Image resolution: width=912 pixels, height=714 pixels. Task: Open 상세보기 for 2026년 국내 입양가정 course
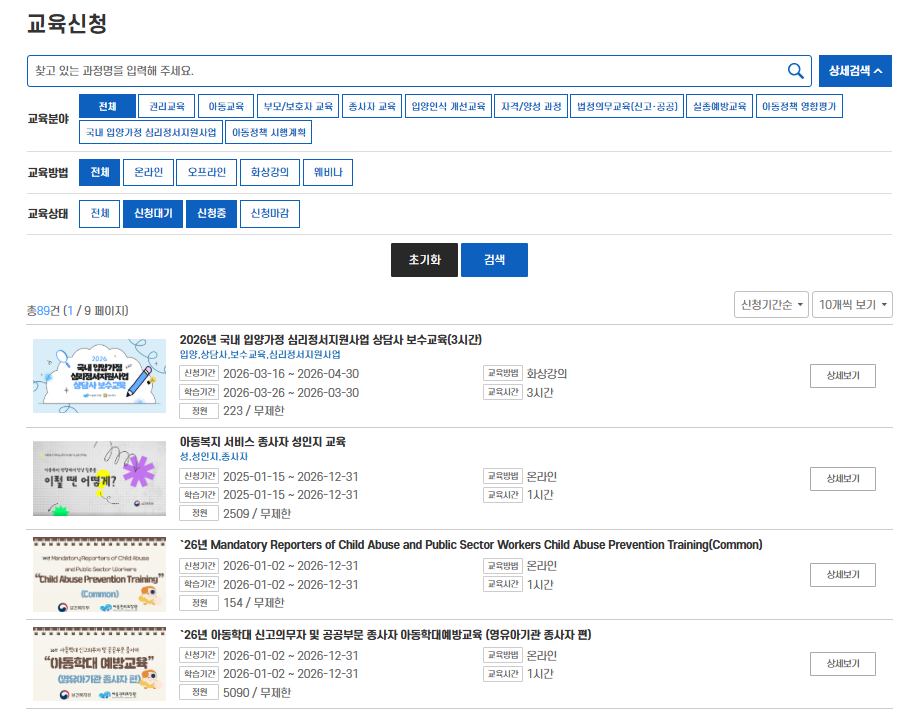[843, 376]
